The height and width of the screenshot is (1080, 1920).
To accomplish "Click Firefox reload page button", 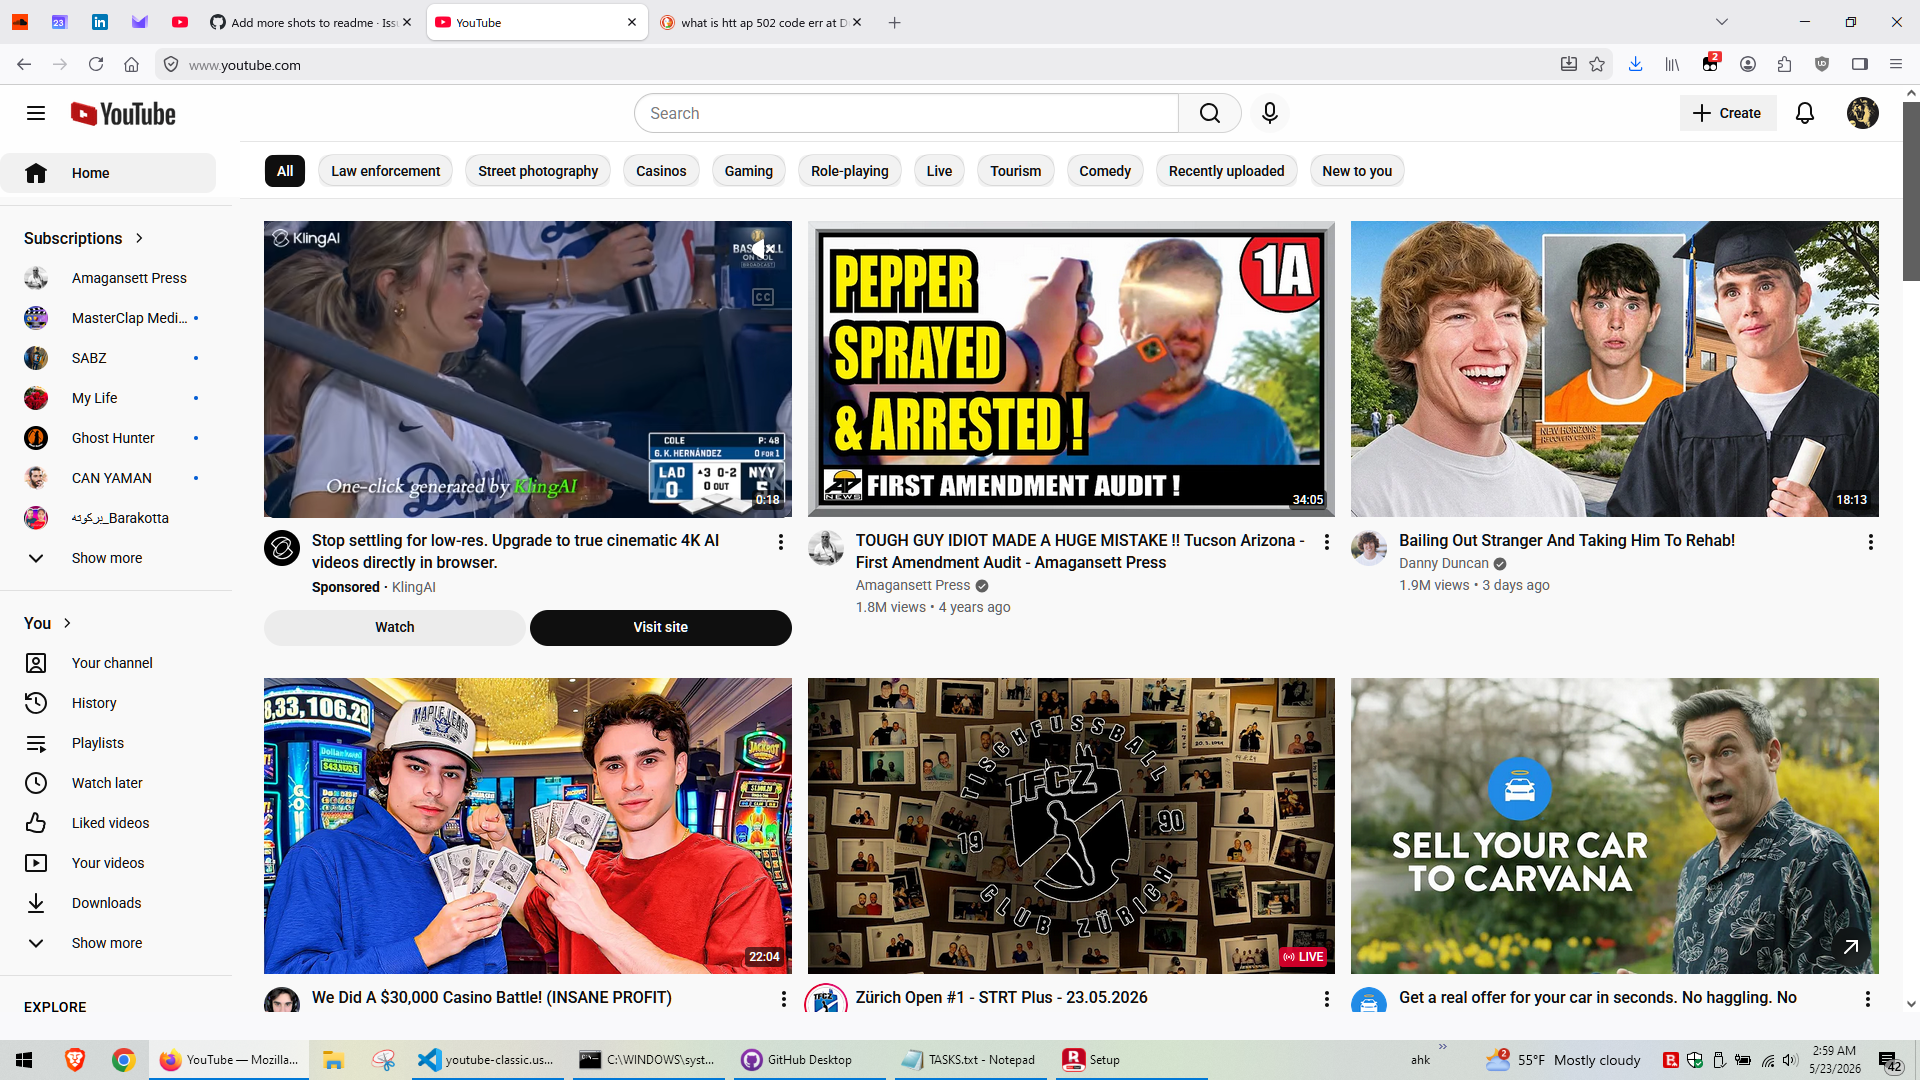I will 96,64.
